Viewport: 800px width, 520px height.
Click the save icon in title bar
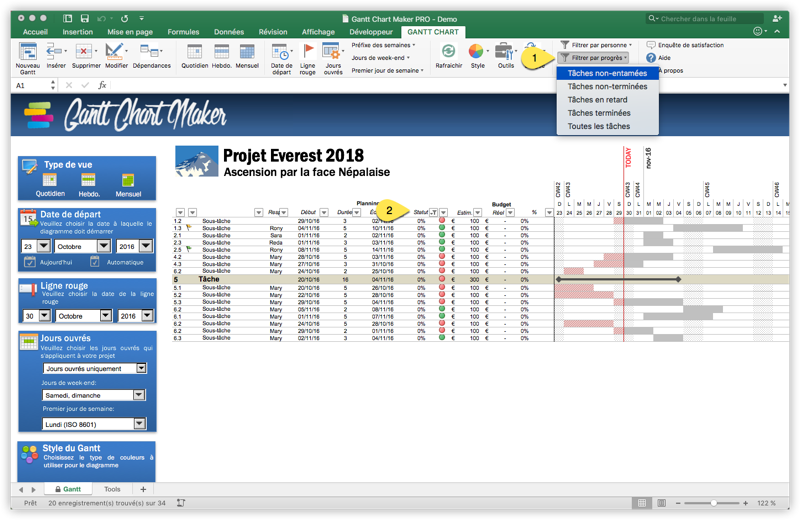click(x=85, y=18)
